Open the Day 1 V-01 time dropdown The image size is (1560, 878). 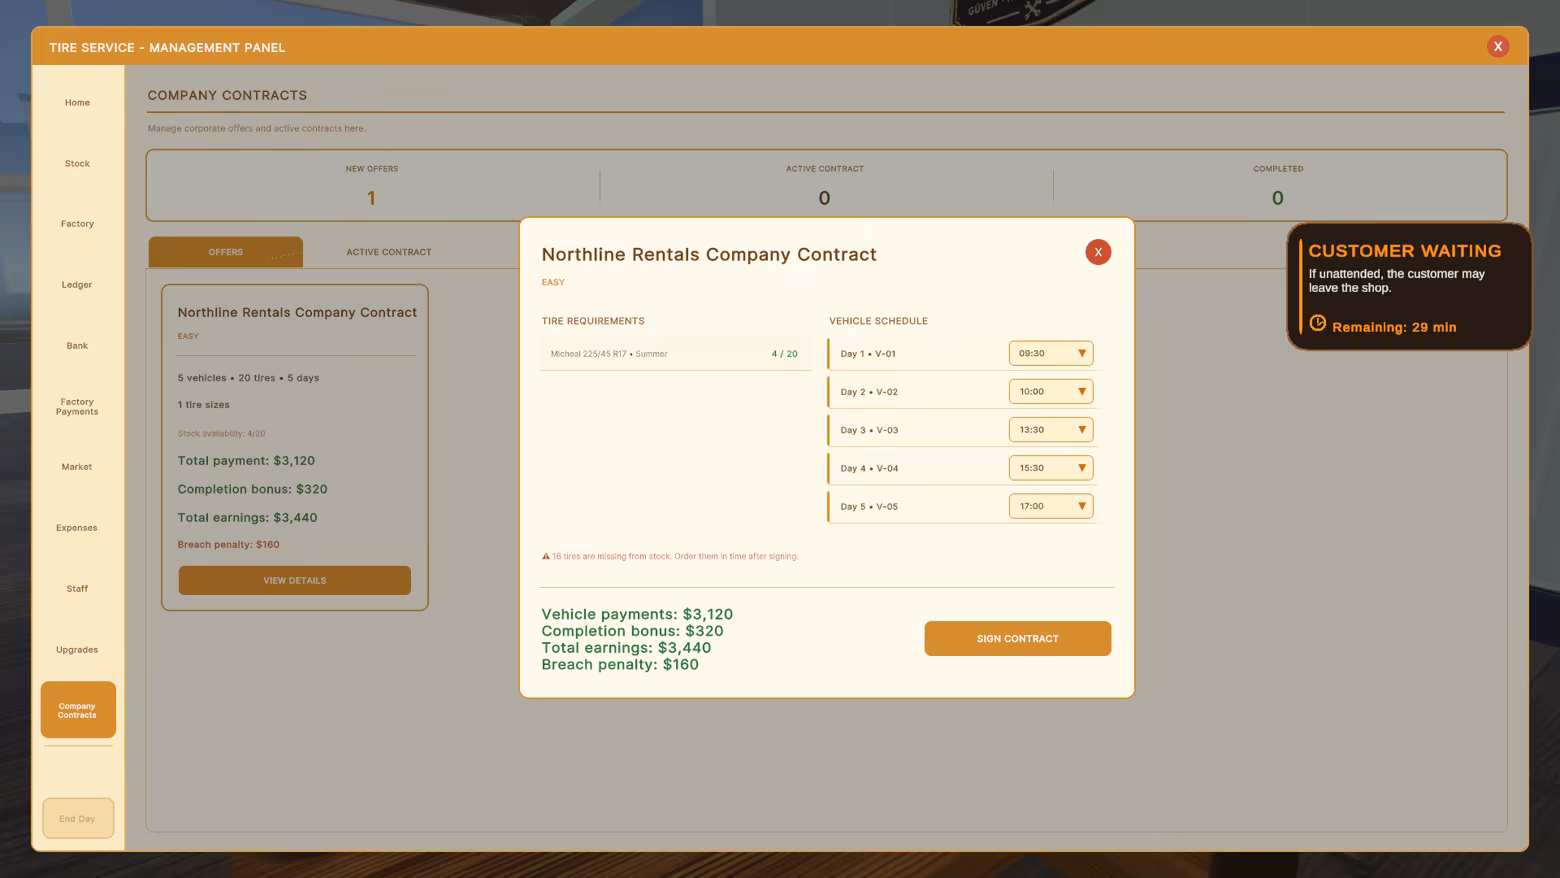[x=1051, y=353]
